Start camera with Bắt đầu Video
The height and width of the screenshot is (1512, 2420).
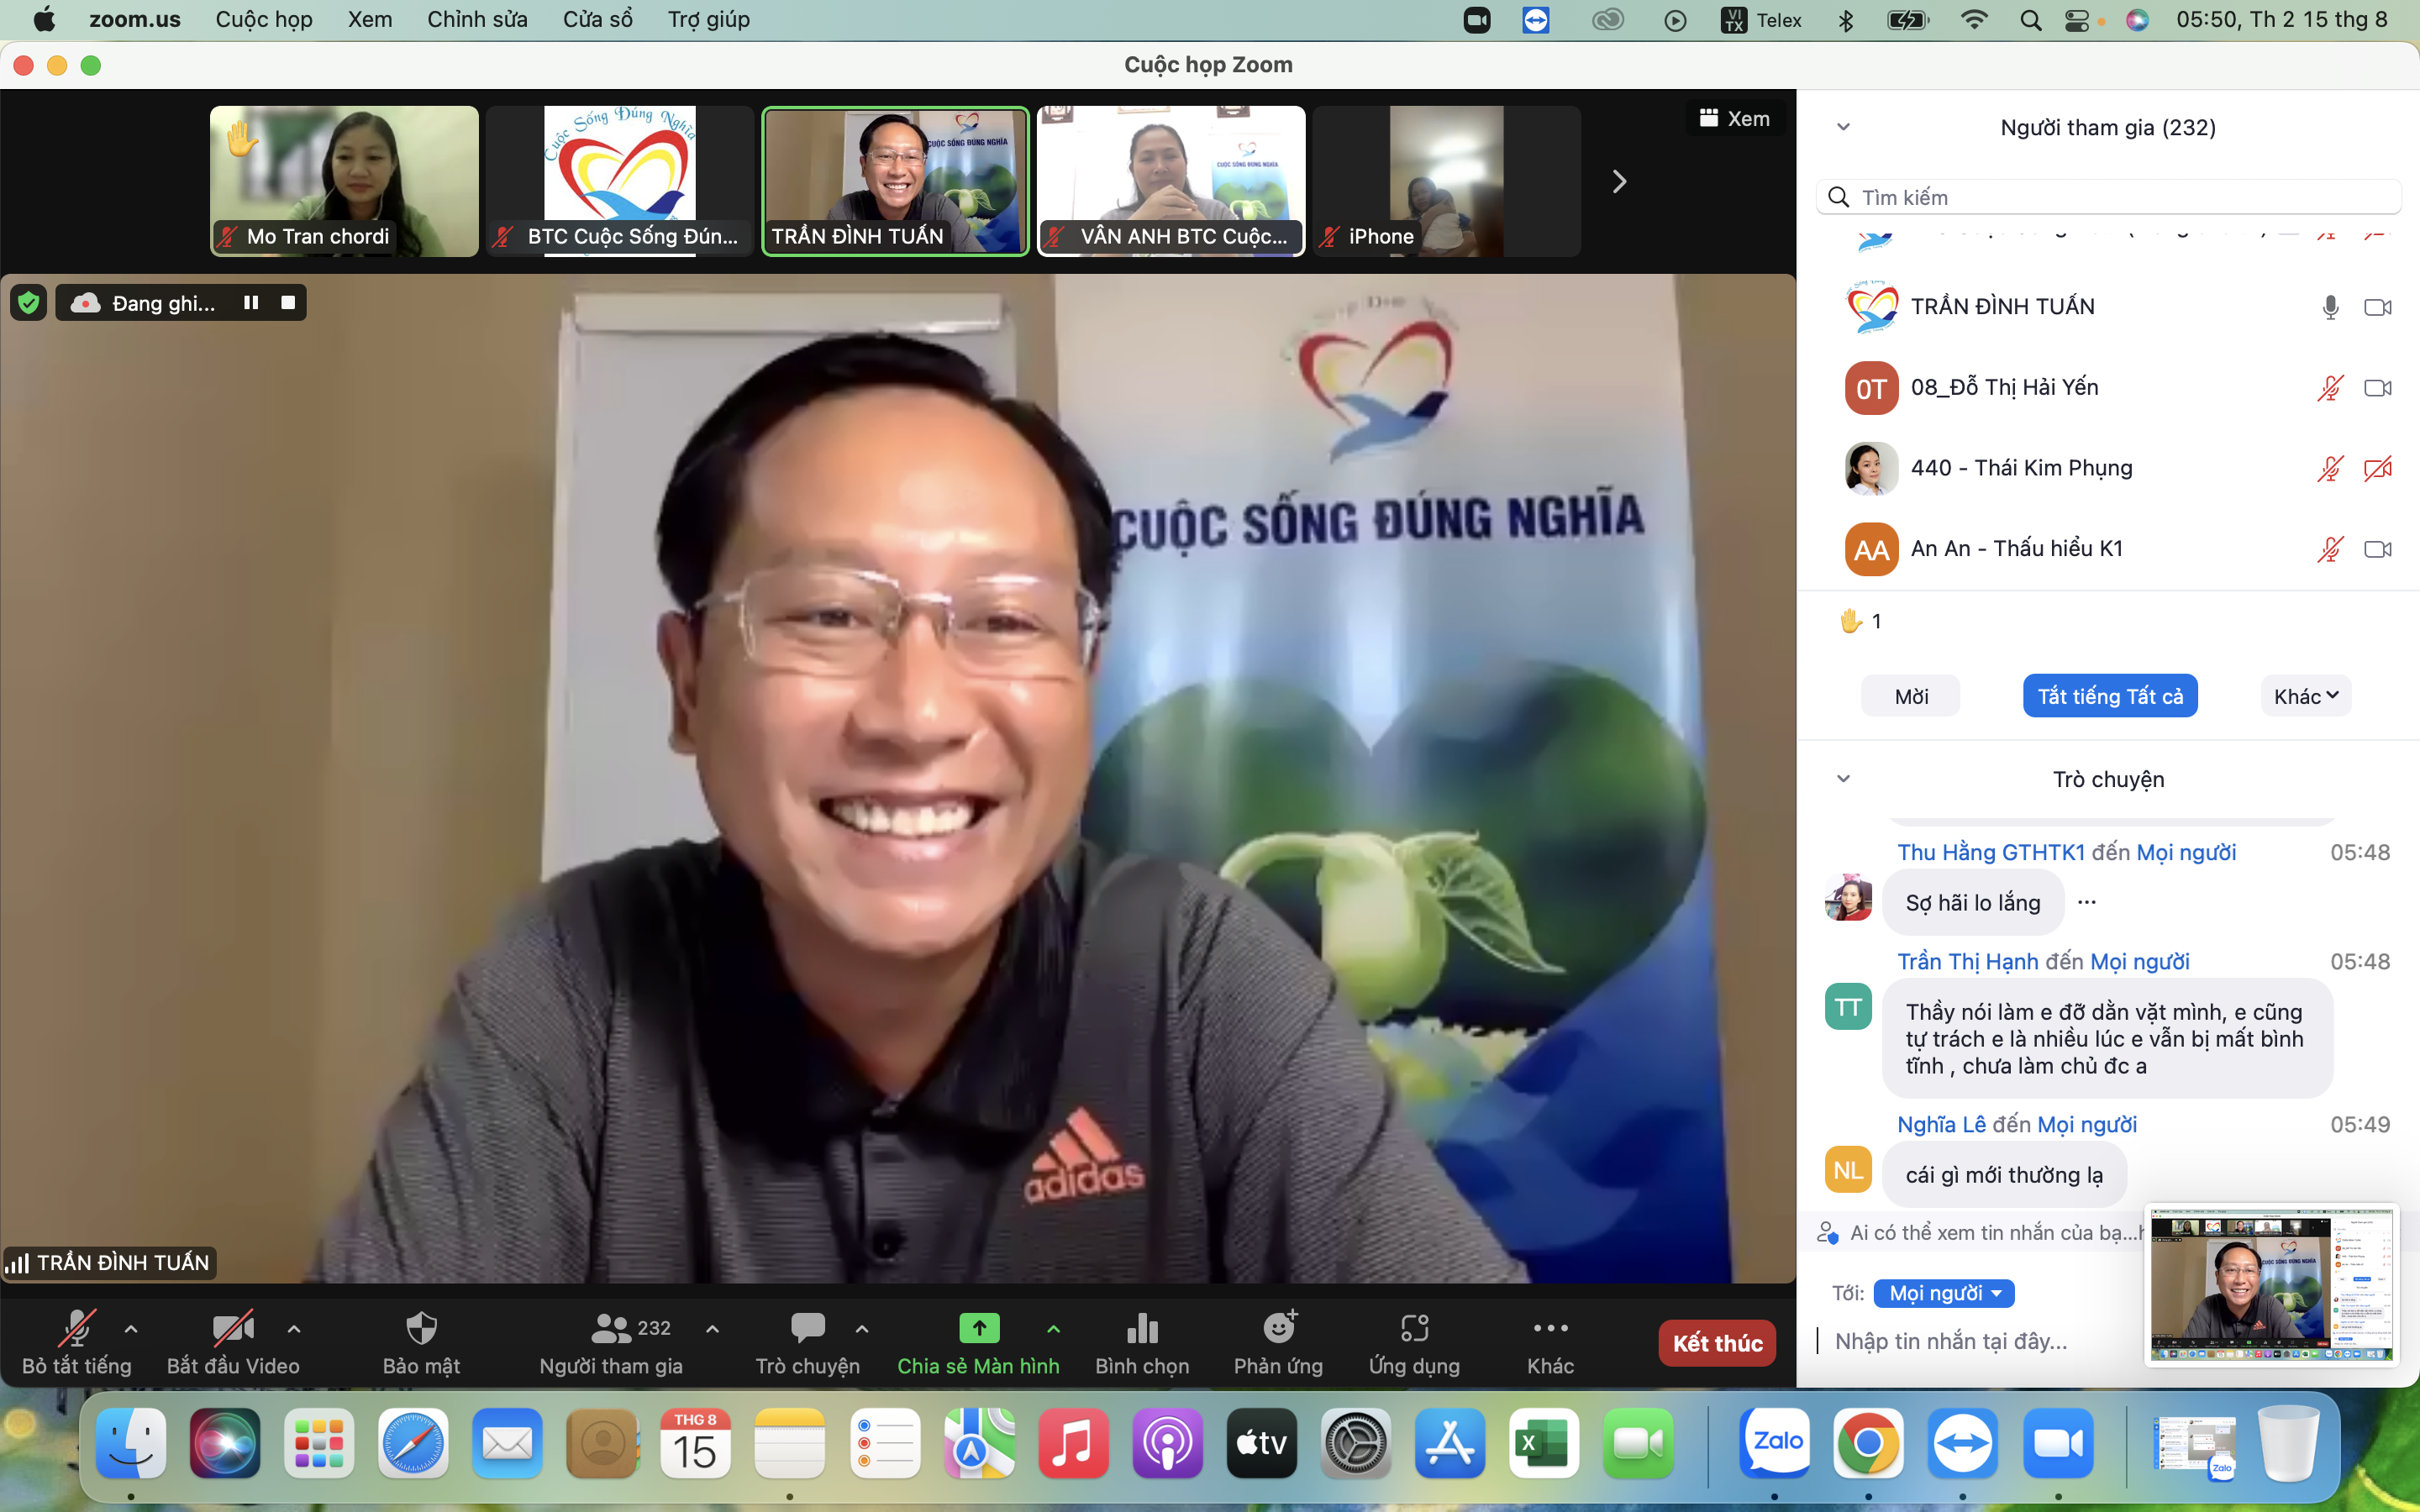pos(233,1343)
